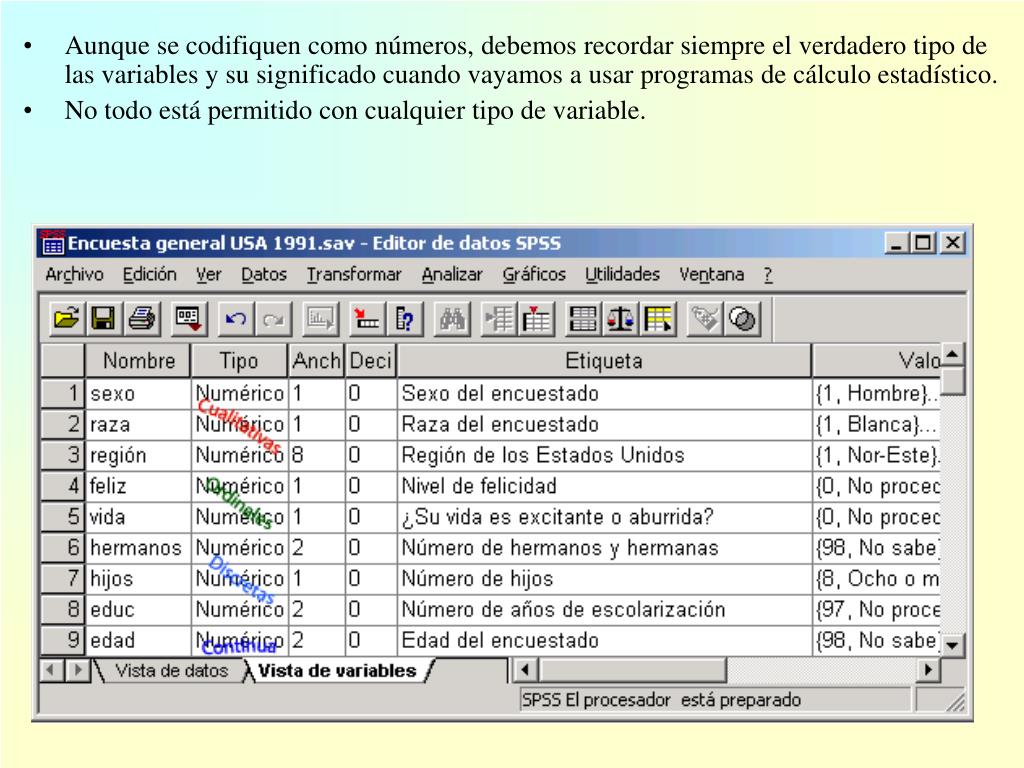Click status text 'SPSS El procesador está preparado'

click(661, 700)
